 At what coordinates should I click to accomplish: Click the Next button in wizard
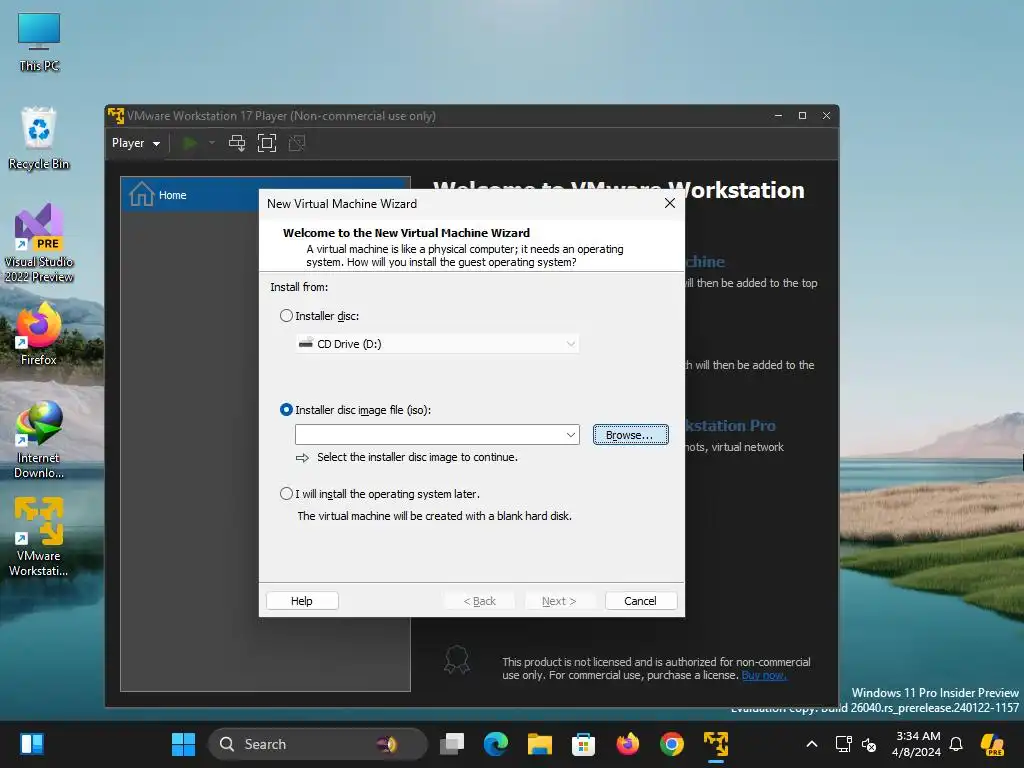pyautogui.click(x=559, y=601)
